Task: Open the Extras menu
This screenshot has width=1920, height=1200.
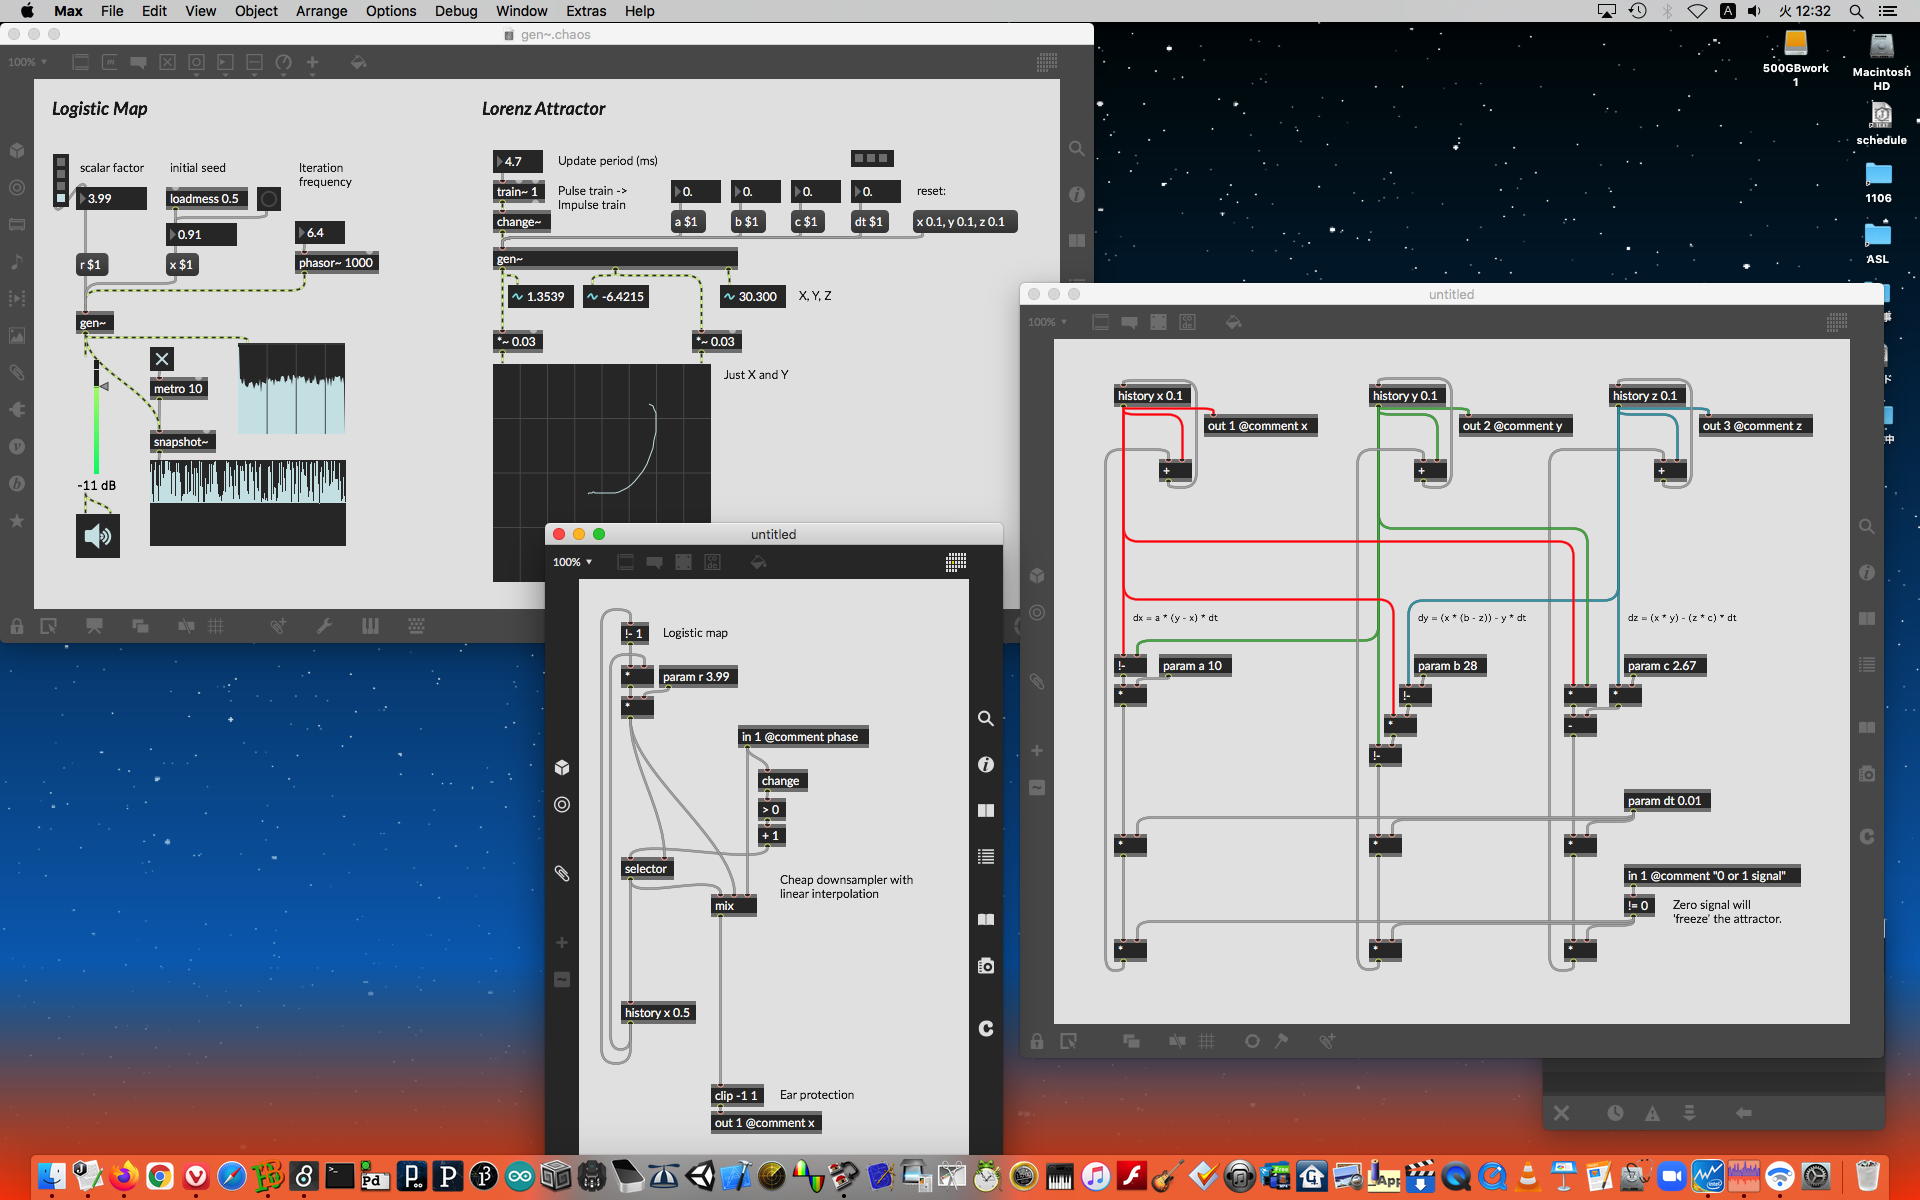Action: 585,11
